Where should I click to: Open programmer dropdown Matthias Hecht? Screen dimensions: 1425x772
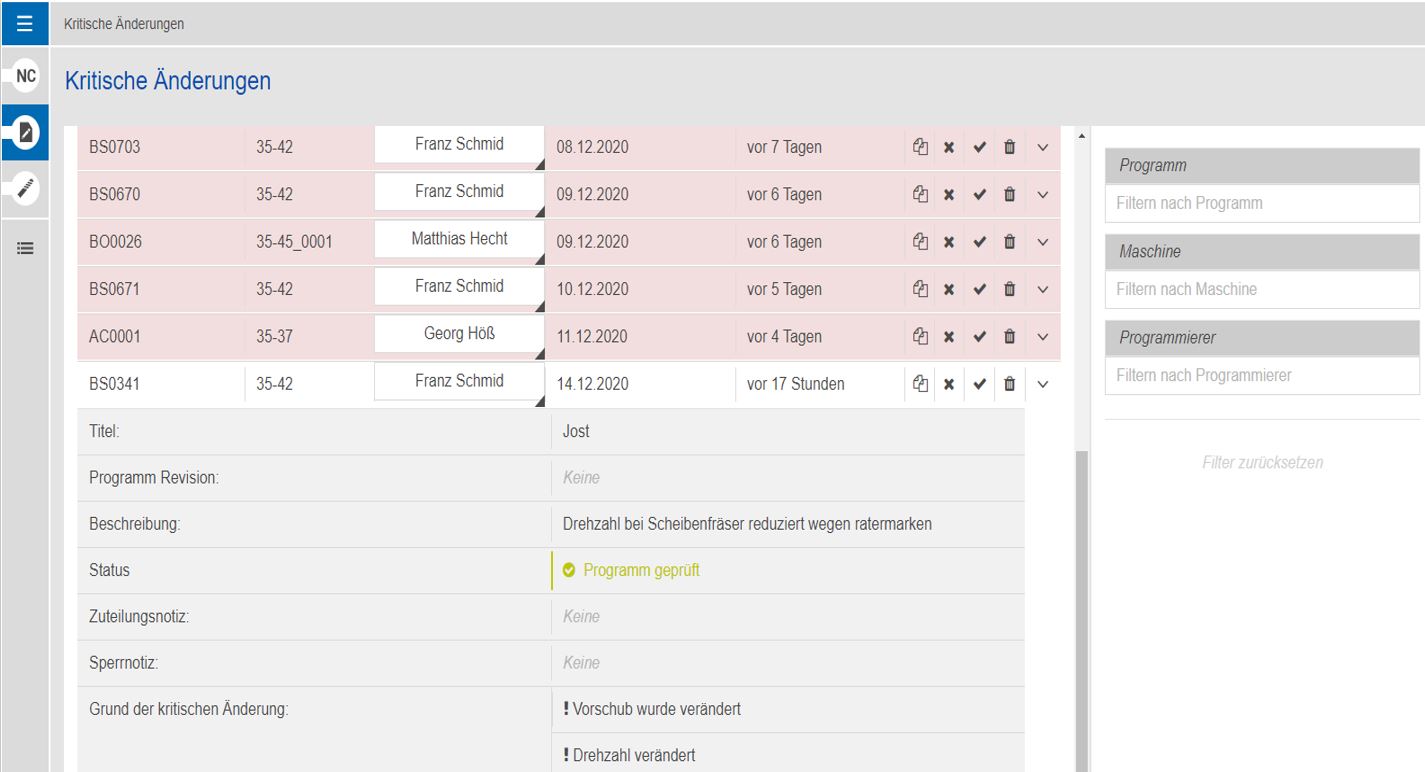click(x=459, y=240)
